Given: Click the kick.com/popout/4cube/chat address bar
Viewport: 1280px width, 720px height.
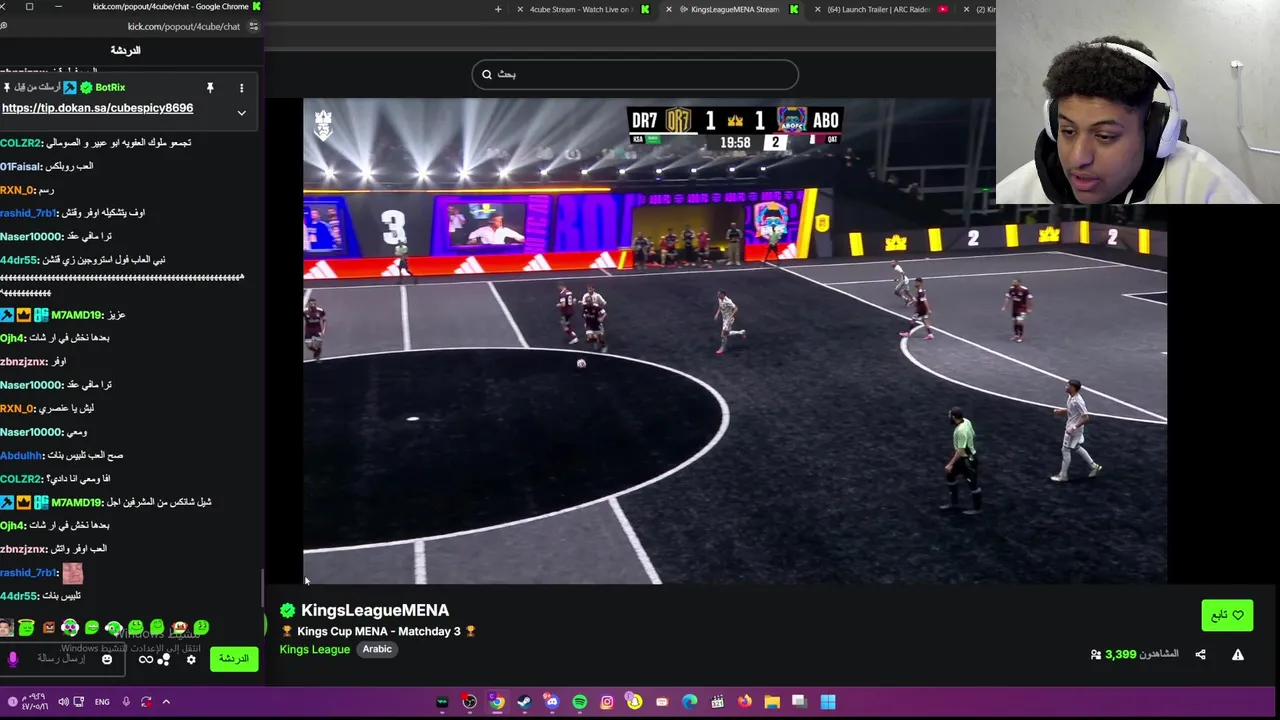Looking at the screenshot, I should 184,27.
